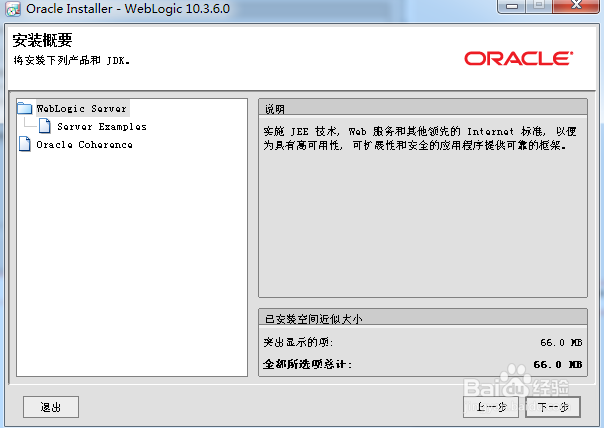Viewport: 604px width, 428px height.
Task: Minimize the Oracle Installer window
Action: pyautogui.click(x=512, y=6)
